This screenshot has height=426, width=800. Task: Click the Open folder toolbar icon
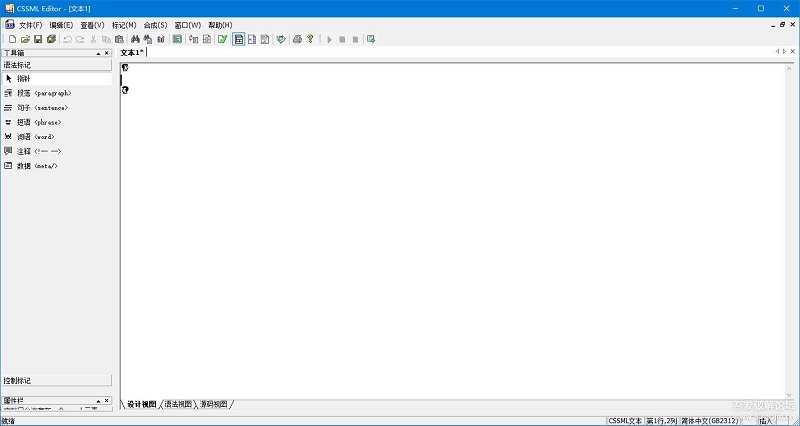(x=25, y=39)
